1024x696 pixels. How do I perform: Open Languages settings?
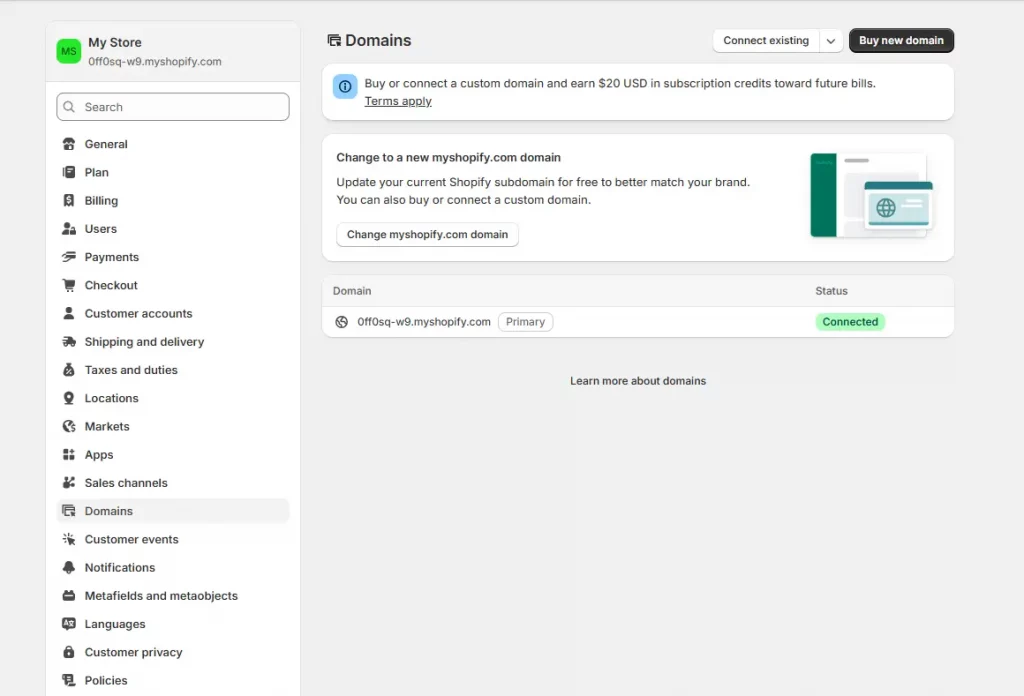pyautogui.click(x=173, y=624)
